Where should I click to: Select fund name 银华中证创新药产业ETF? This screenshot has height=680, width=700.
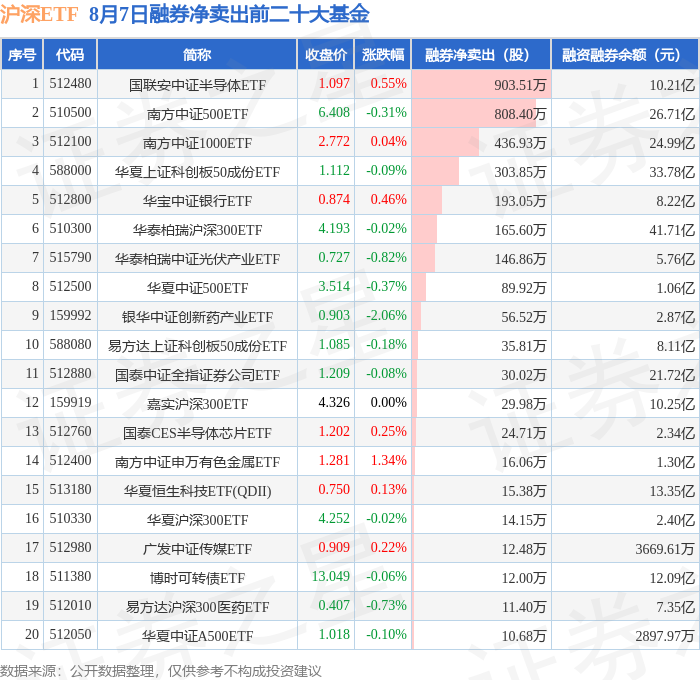tap(197, 317)
